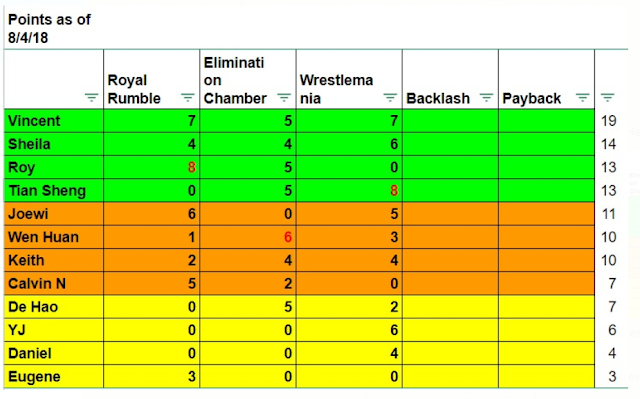Select the Eugene name cell
The width and height of the screenshot is (640, 399).
pyautogui.click(x=54, y=377)
